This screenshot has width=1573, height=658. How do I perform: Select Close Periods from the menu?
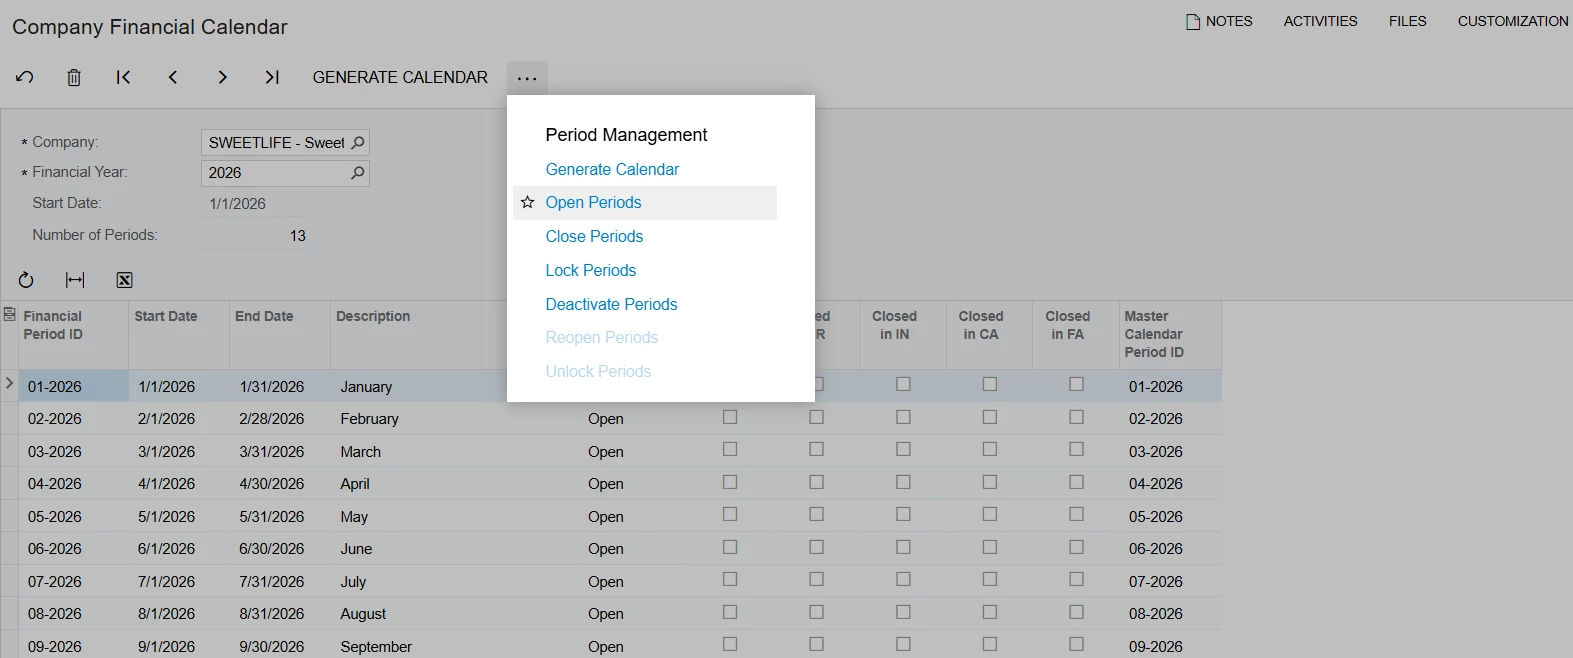click(594, 236)
